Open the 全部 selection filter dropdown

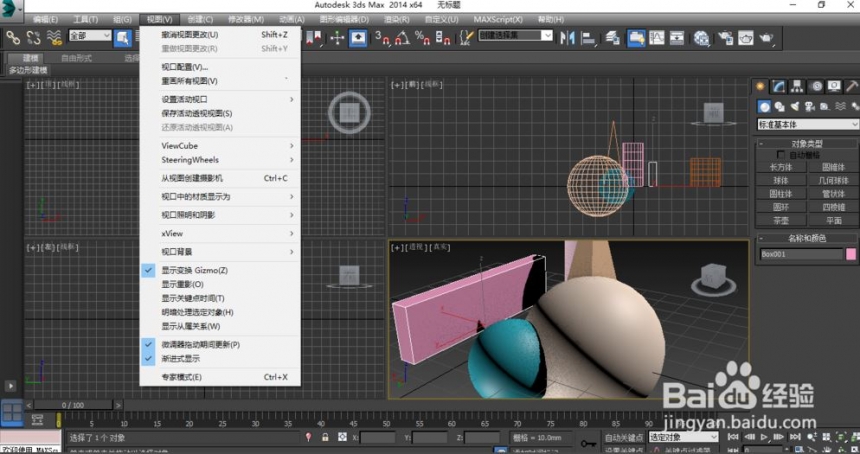90,36
